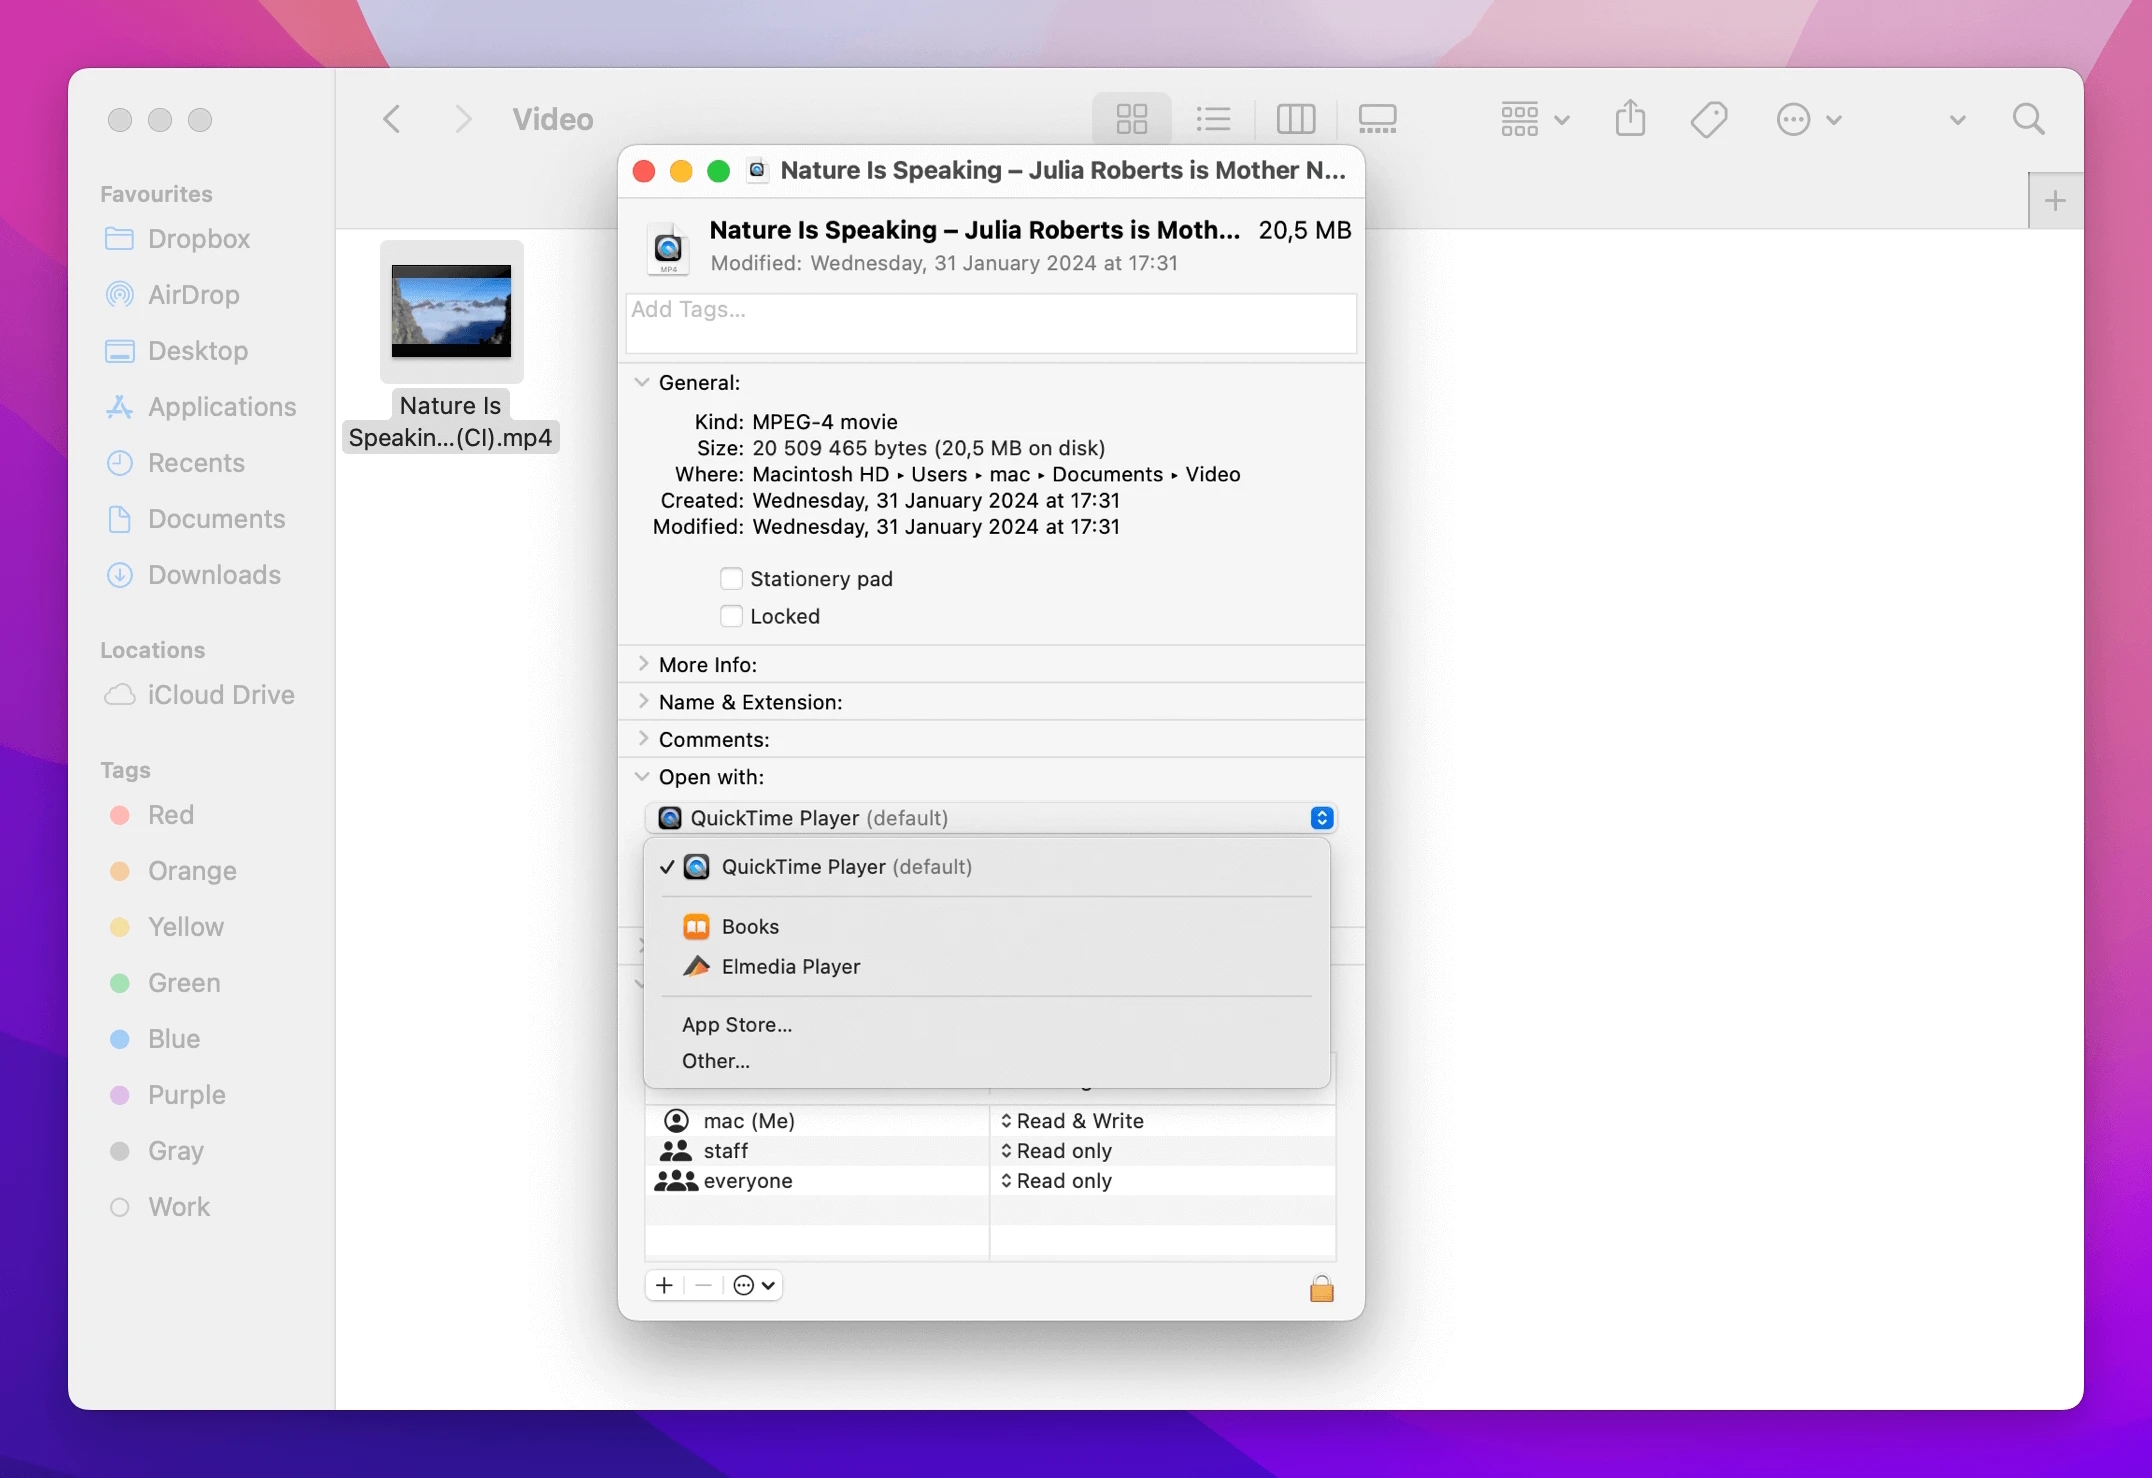Screen dimensions: 2152x1478
Task: Select the Red tag in sidebar
Action: pos(170,815)
